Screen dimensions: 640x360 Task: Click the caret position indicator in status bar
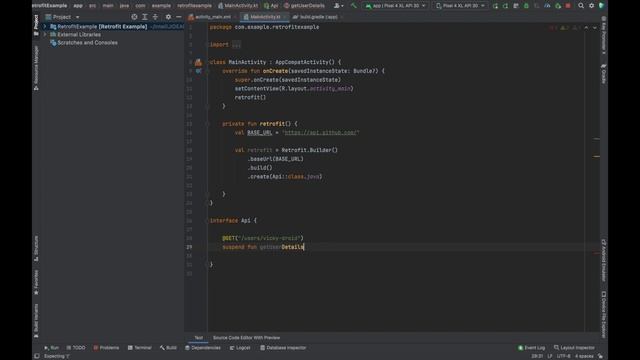(537, 356)
